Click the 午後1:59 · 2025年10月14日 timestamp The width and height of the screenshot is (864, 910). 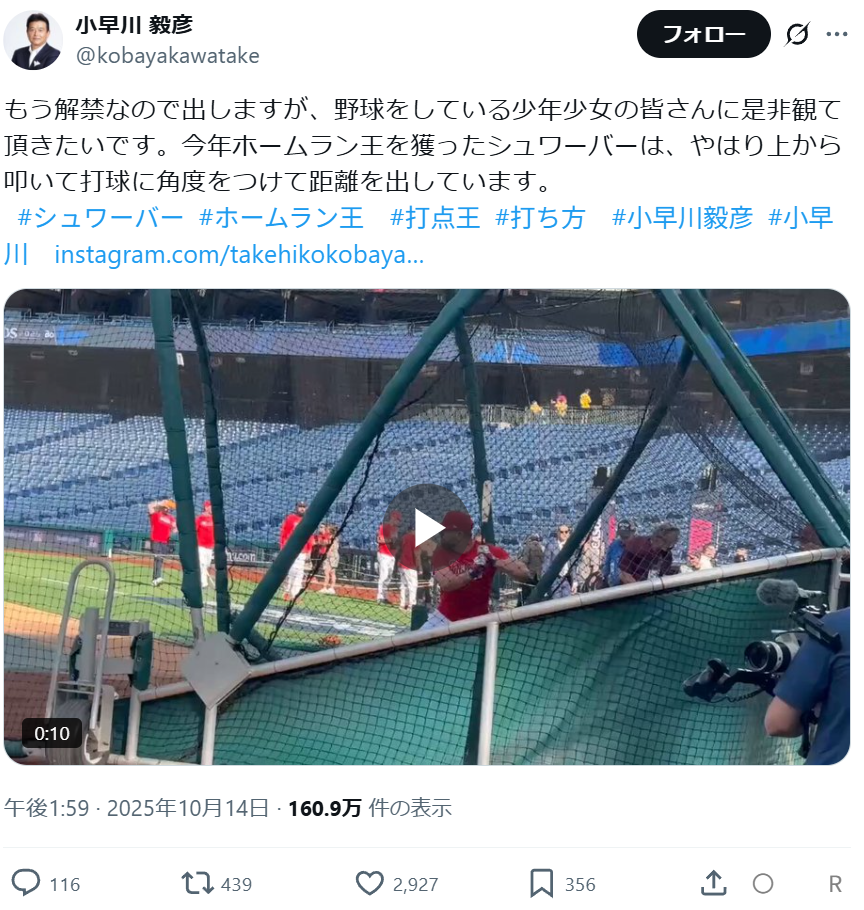(x=136, y=808)
